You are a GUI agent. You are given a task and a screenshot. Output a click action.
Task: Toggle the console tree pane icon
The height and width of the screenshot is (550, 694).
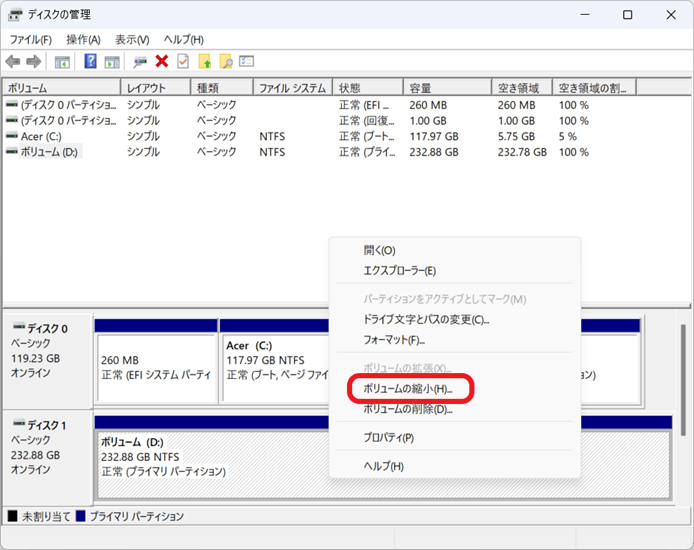click(x=62, y=62)
